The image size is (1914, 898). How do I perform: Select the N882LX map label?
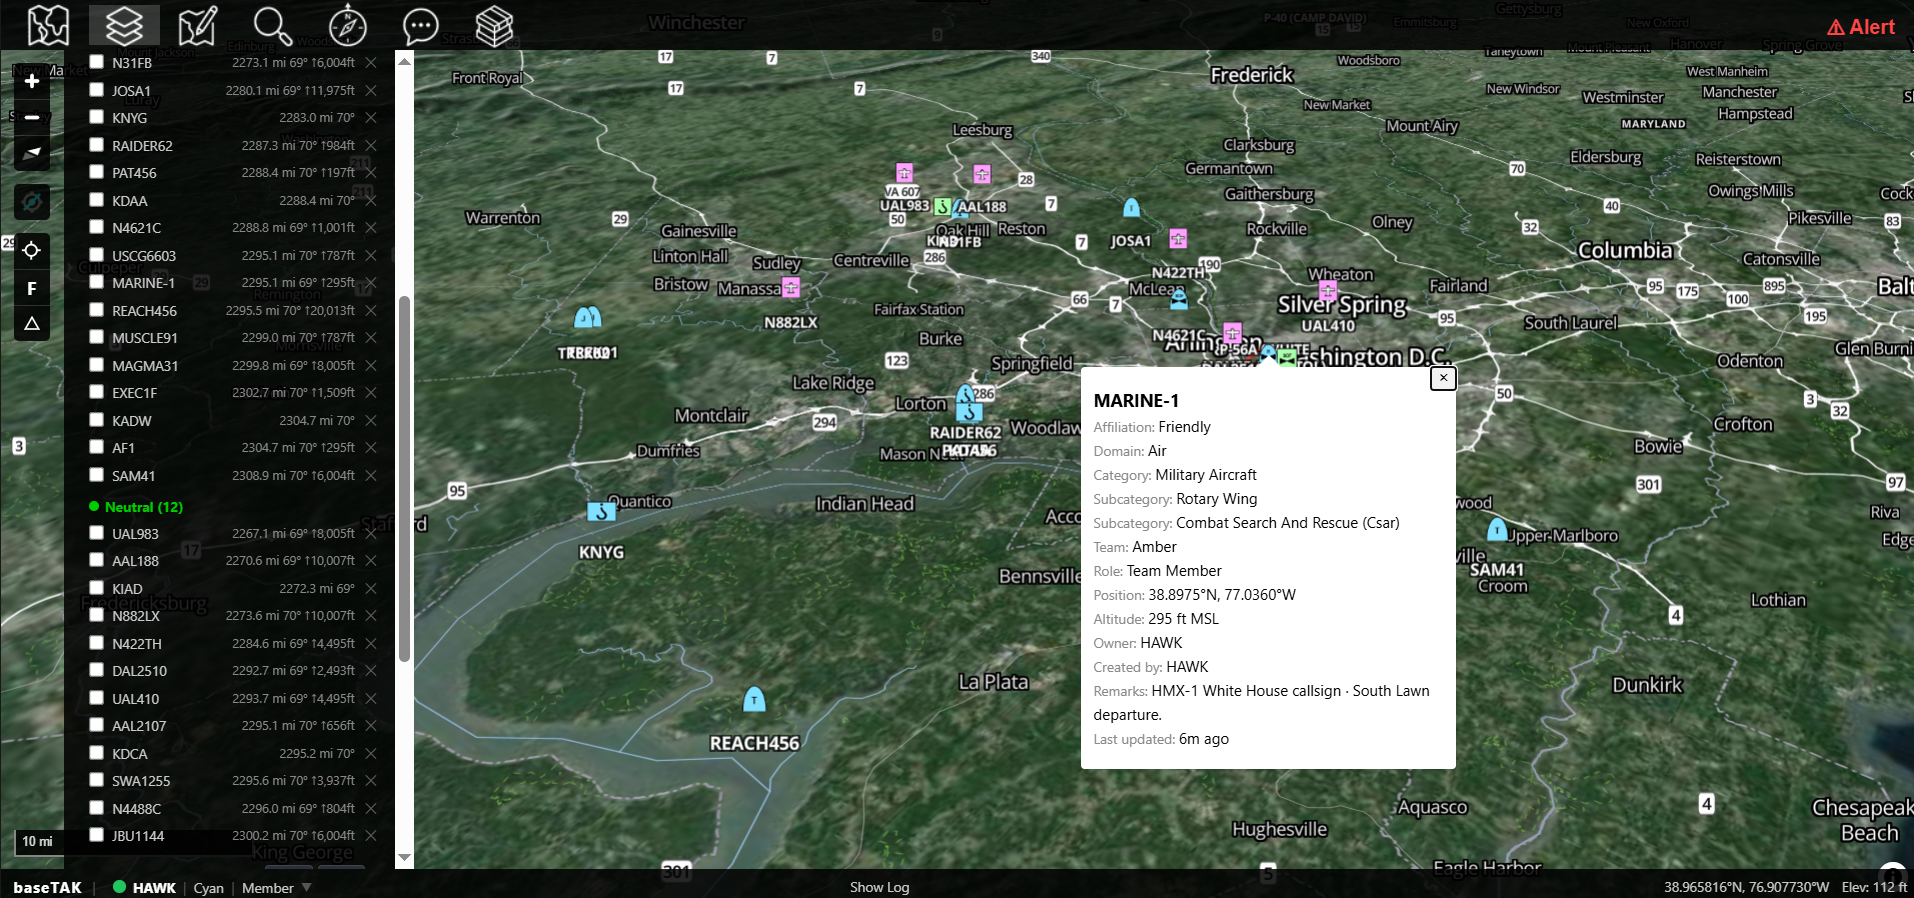click(x=790, y=322)
